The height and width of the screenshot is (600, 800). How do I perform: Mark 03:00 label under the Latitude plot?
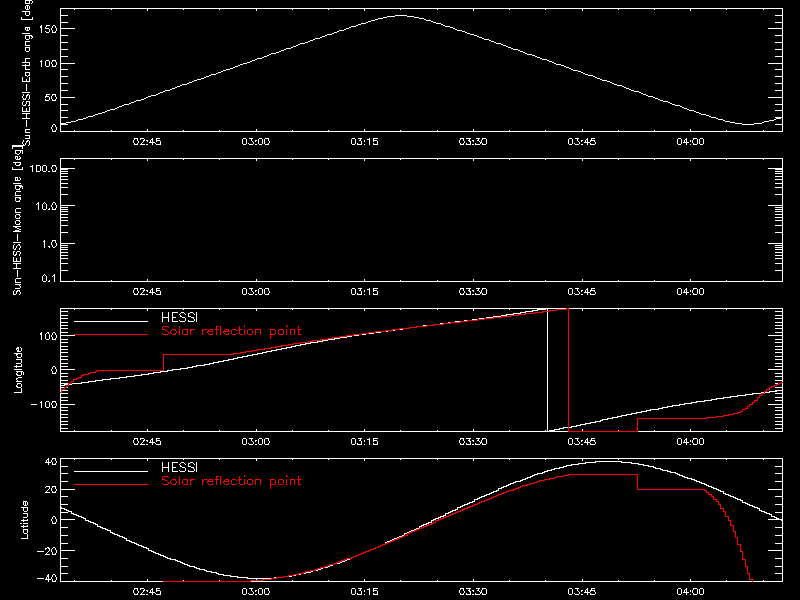click(256, 592)
